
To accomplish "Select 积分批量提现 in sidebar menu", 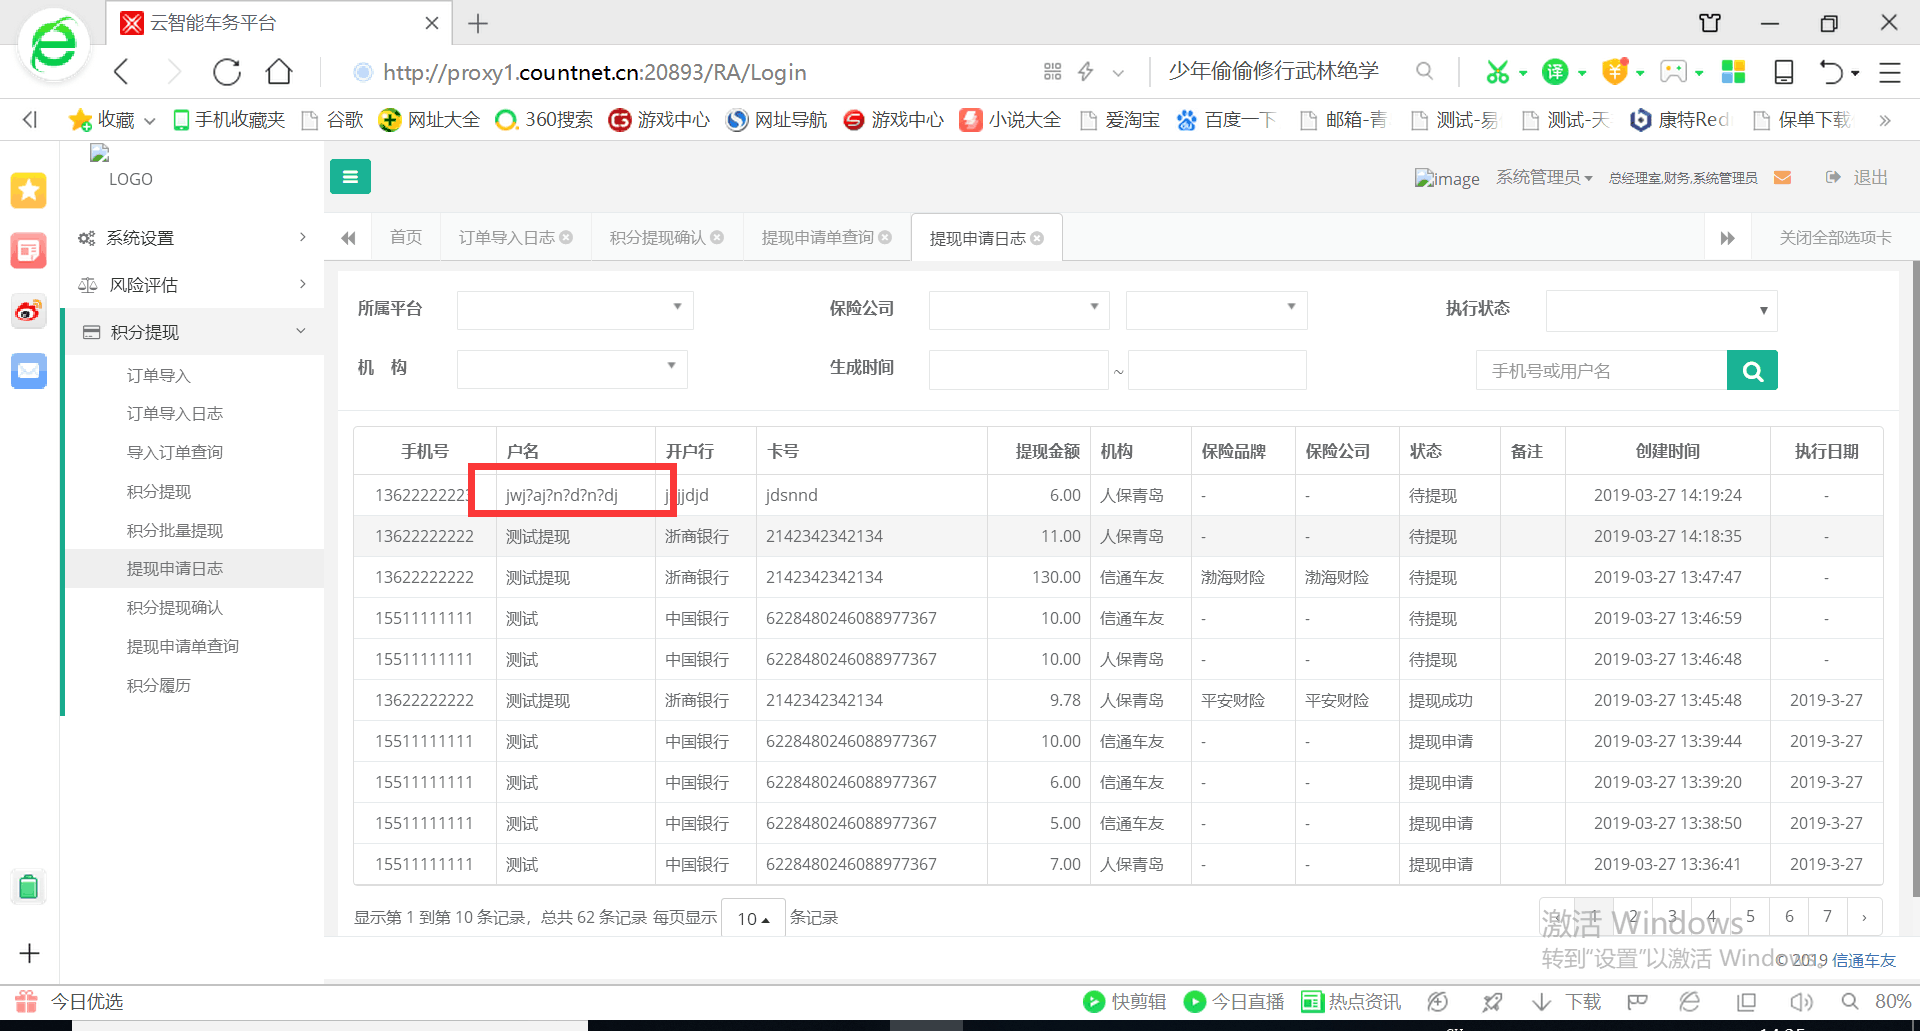I will point(175,530).
